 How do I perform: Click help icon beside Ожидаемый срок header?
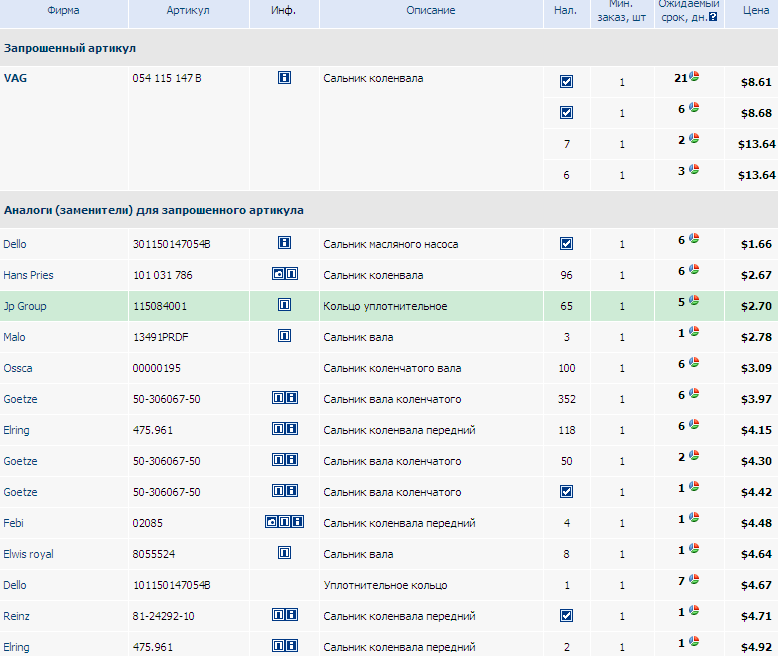point(713,17)
